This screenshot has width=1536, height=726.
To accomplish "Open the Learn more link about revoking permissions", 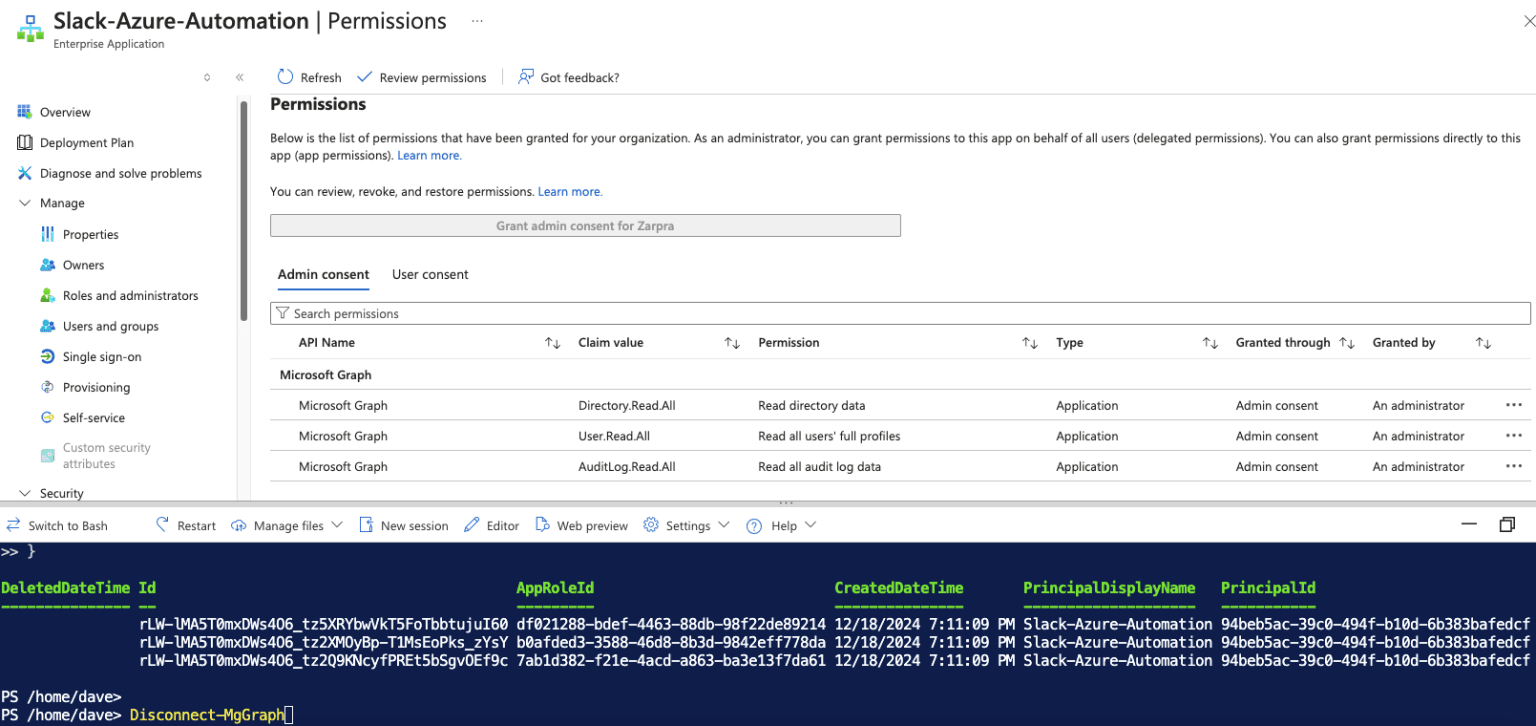I will [x=569, y=191].
